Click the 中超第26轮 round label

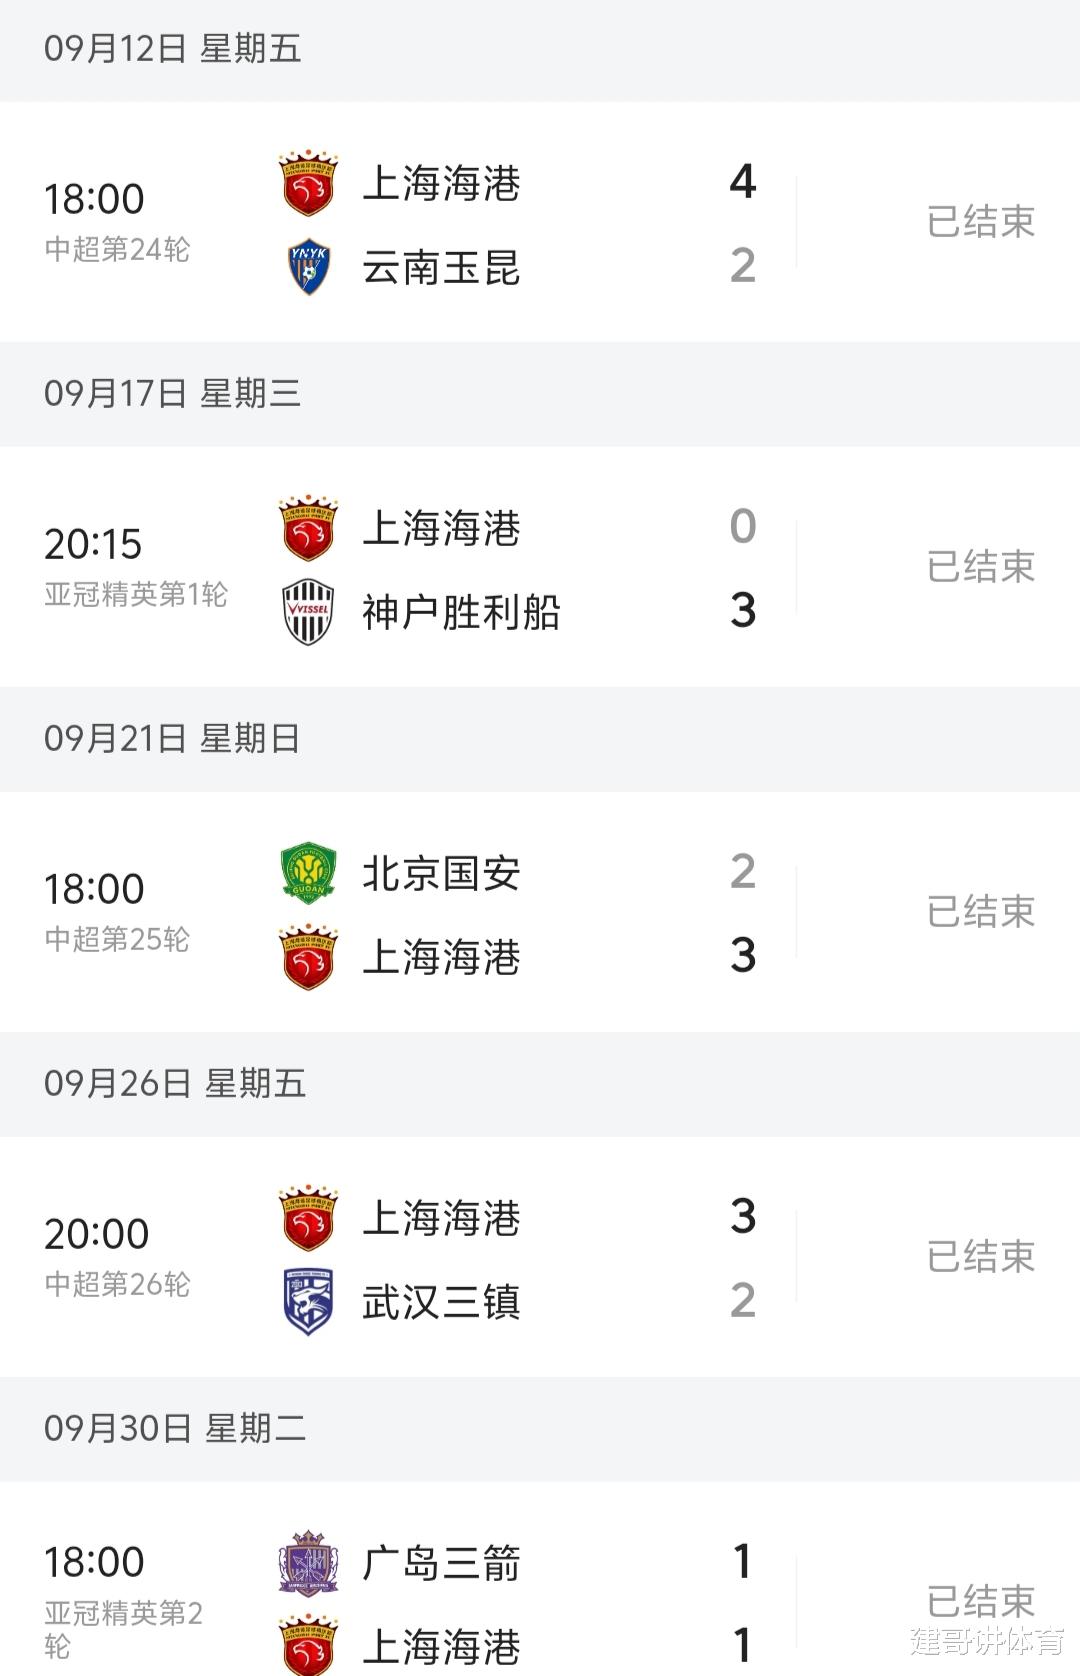pos(117,1284)
